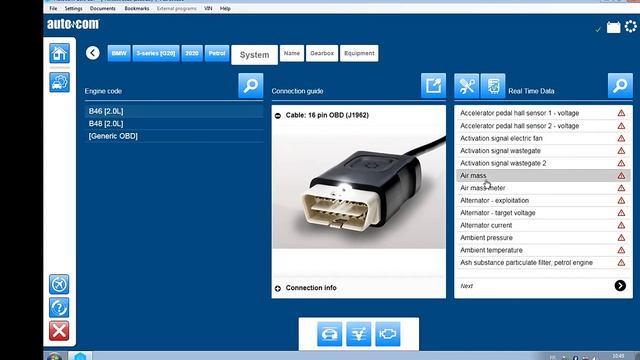Open the External programs menu
This screenshot has width=640, height=360.
pyautogui.click(x=176, y=8)
